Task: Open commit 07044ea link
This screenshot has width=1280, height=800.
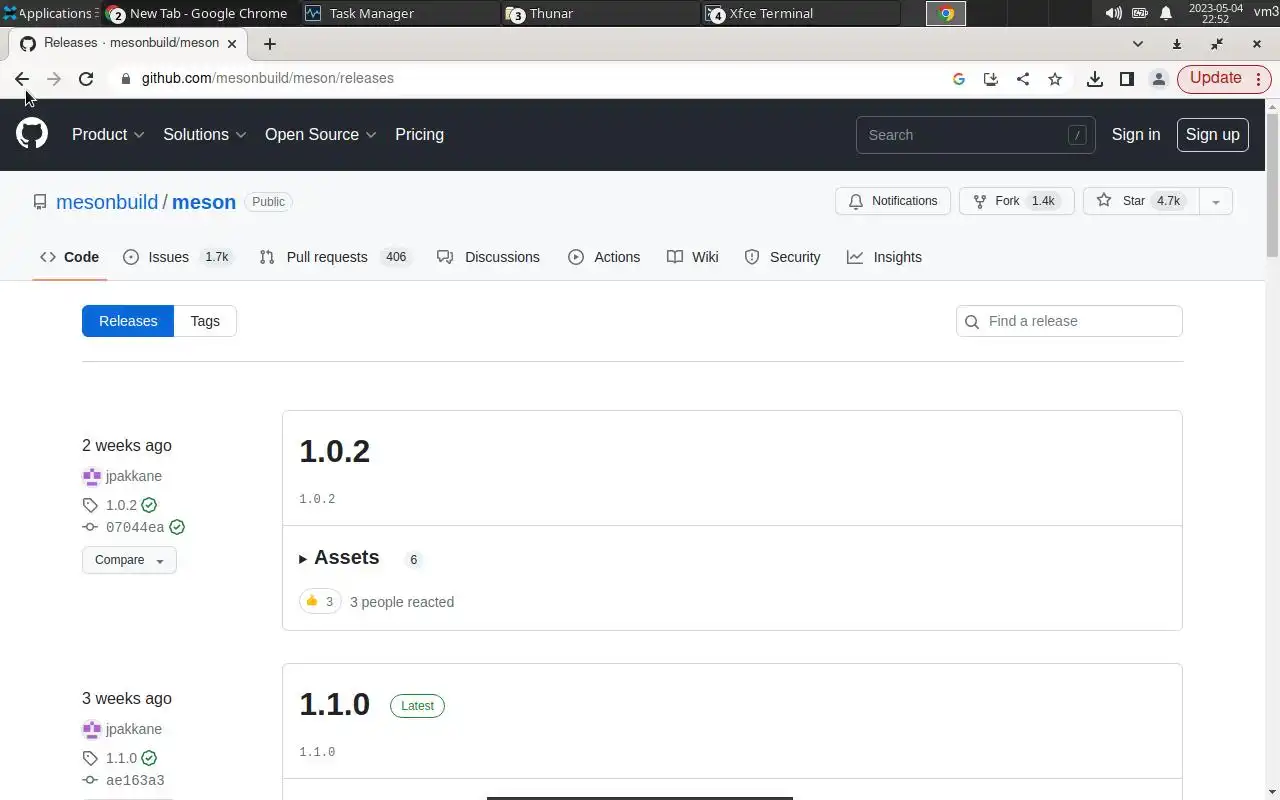Action: [x=135, y=527]
